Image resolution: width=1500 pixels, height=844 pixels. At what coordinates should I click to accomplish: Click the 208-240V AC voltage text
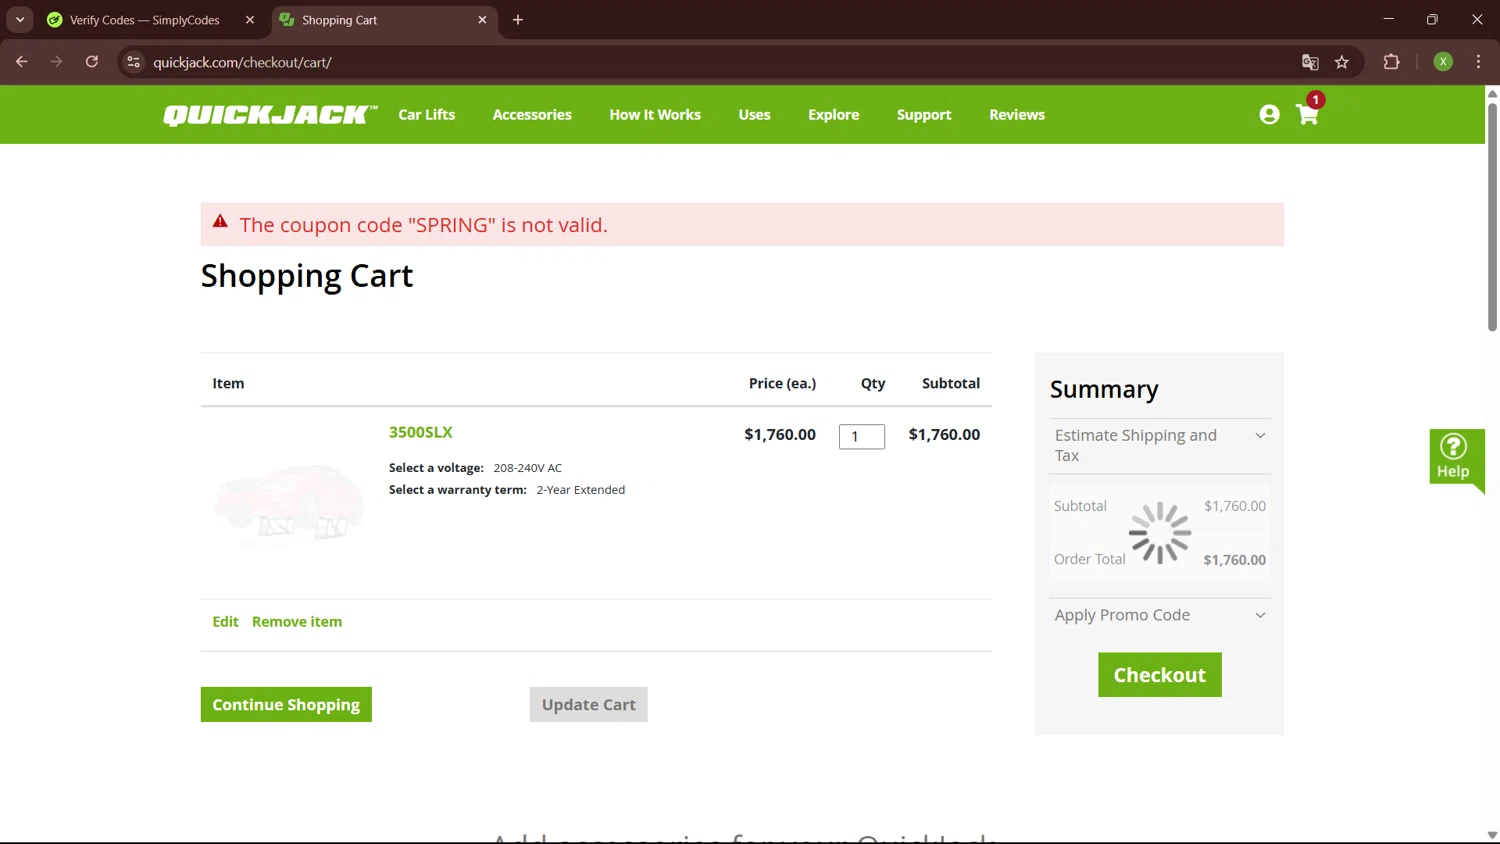[x=528, y=468]
